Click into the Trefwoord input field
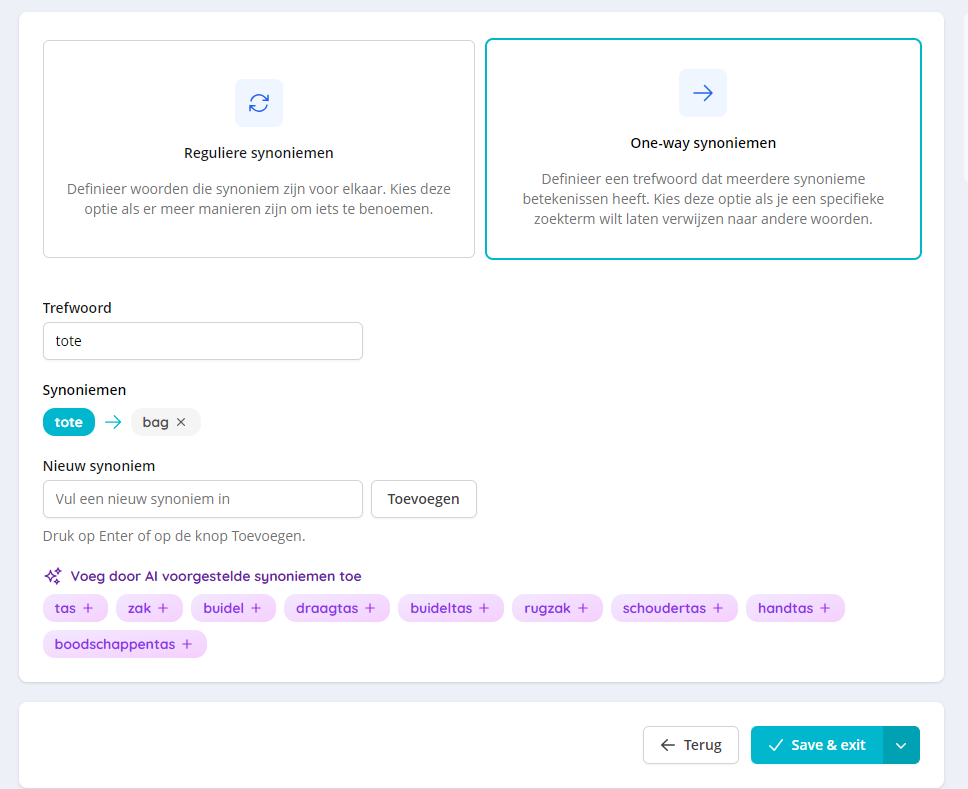 click(x=202, y=341)
